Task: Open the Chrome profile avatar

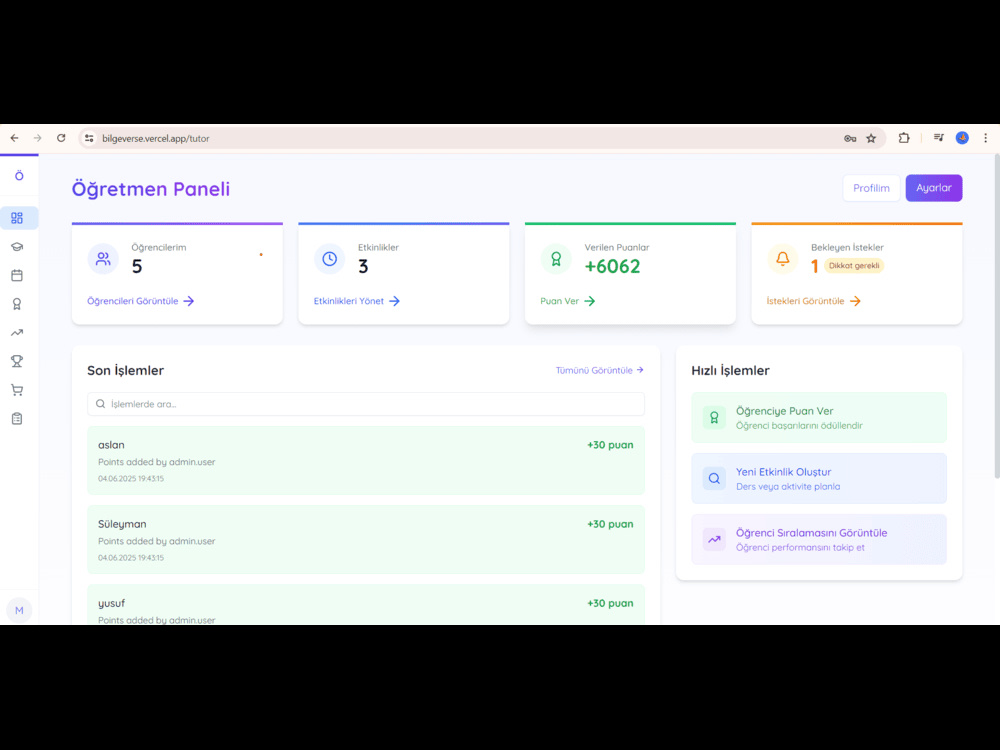Action: click(962, 138)
